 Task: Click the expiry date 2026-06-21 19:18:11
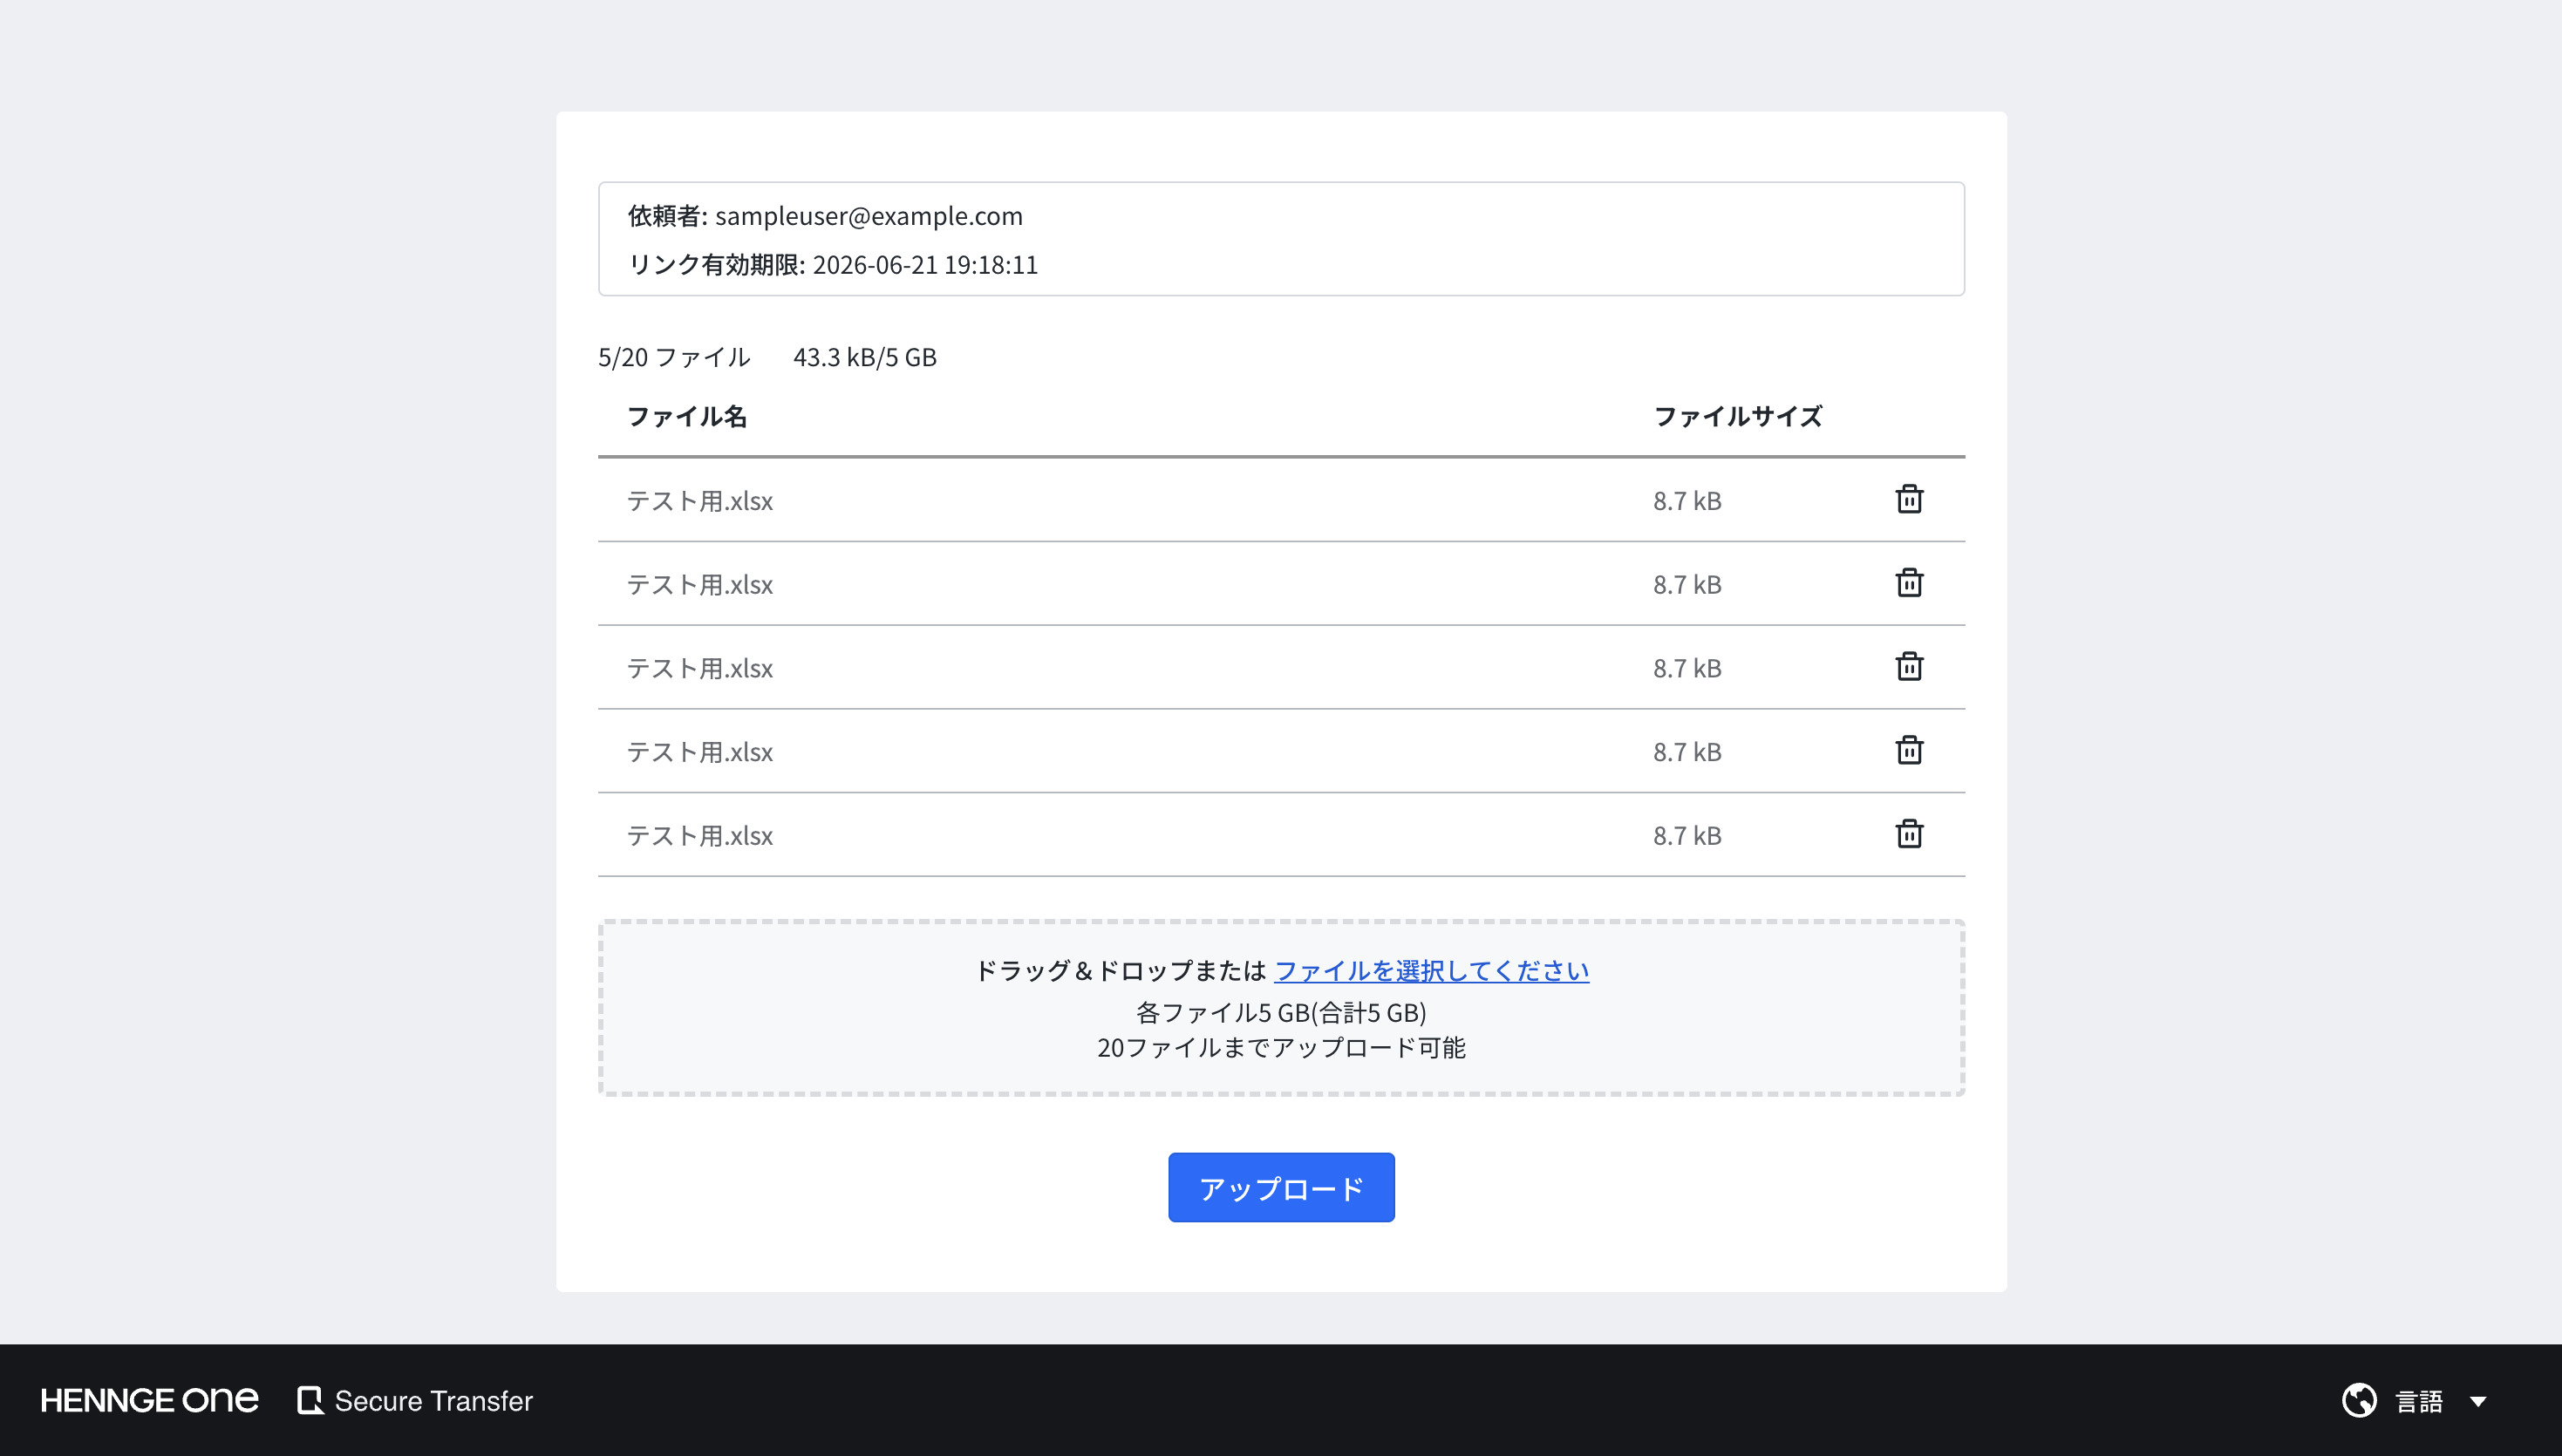pyautogui.click(x=925, y=265)
